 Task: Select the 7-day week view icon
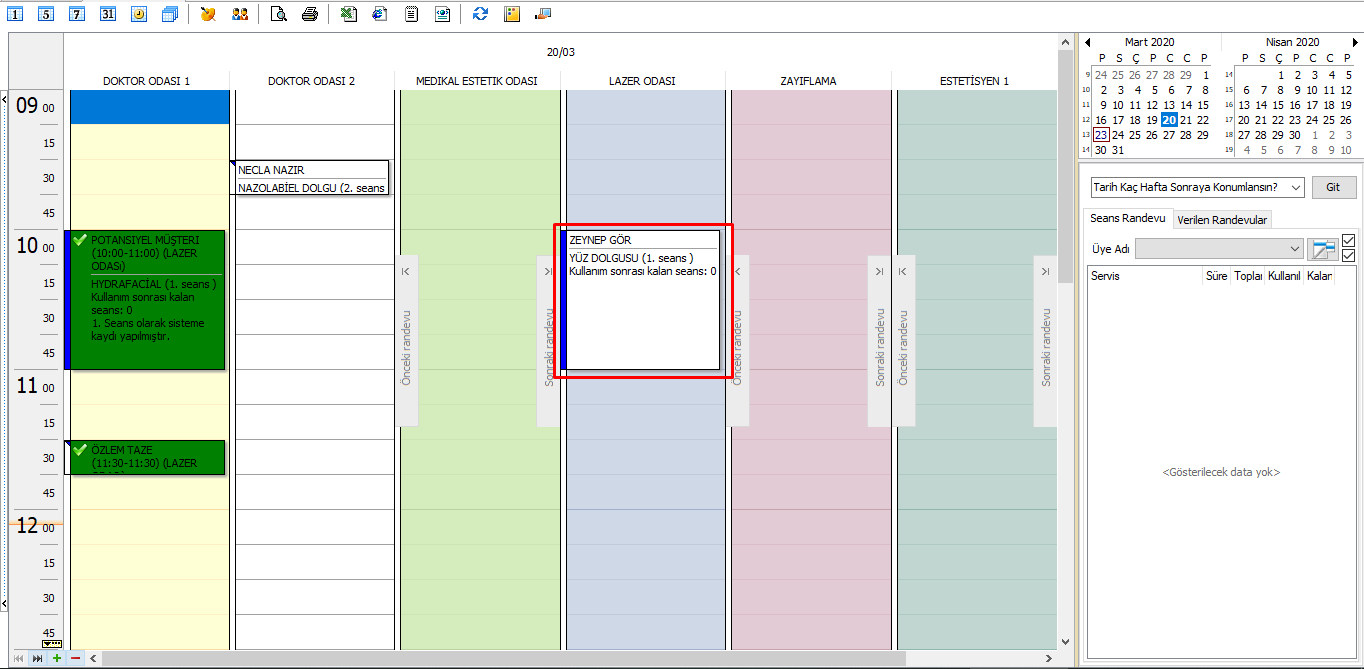pos(77,14)
